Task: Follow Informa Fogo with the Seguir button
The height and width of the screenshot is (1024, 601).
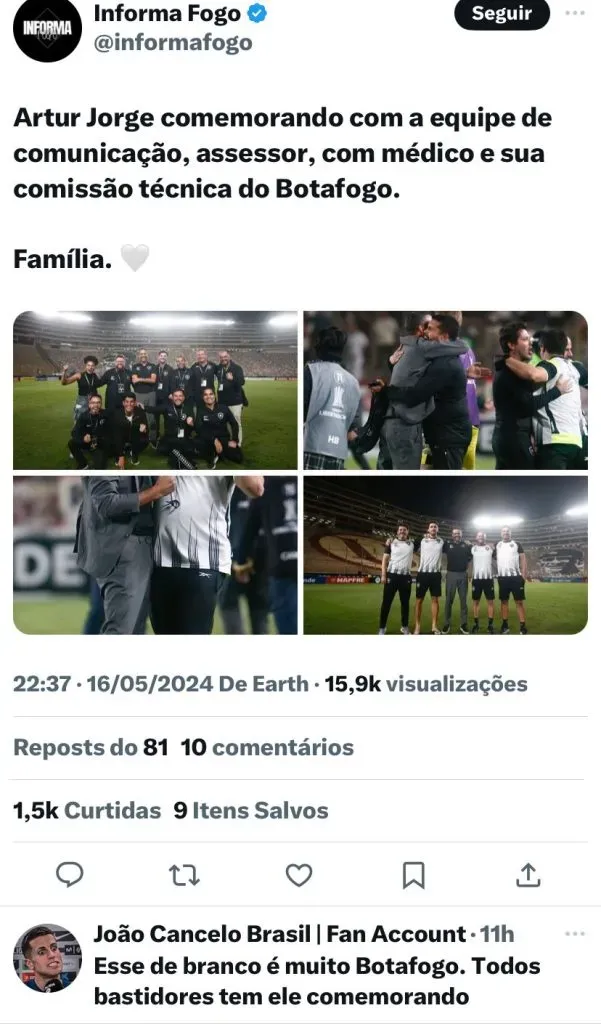Action: click(x=502, y=14)
